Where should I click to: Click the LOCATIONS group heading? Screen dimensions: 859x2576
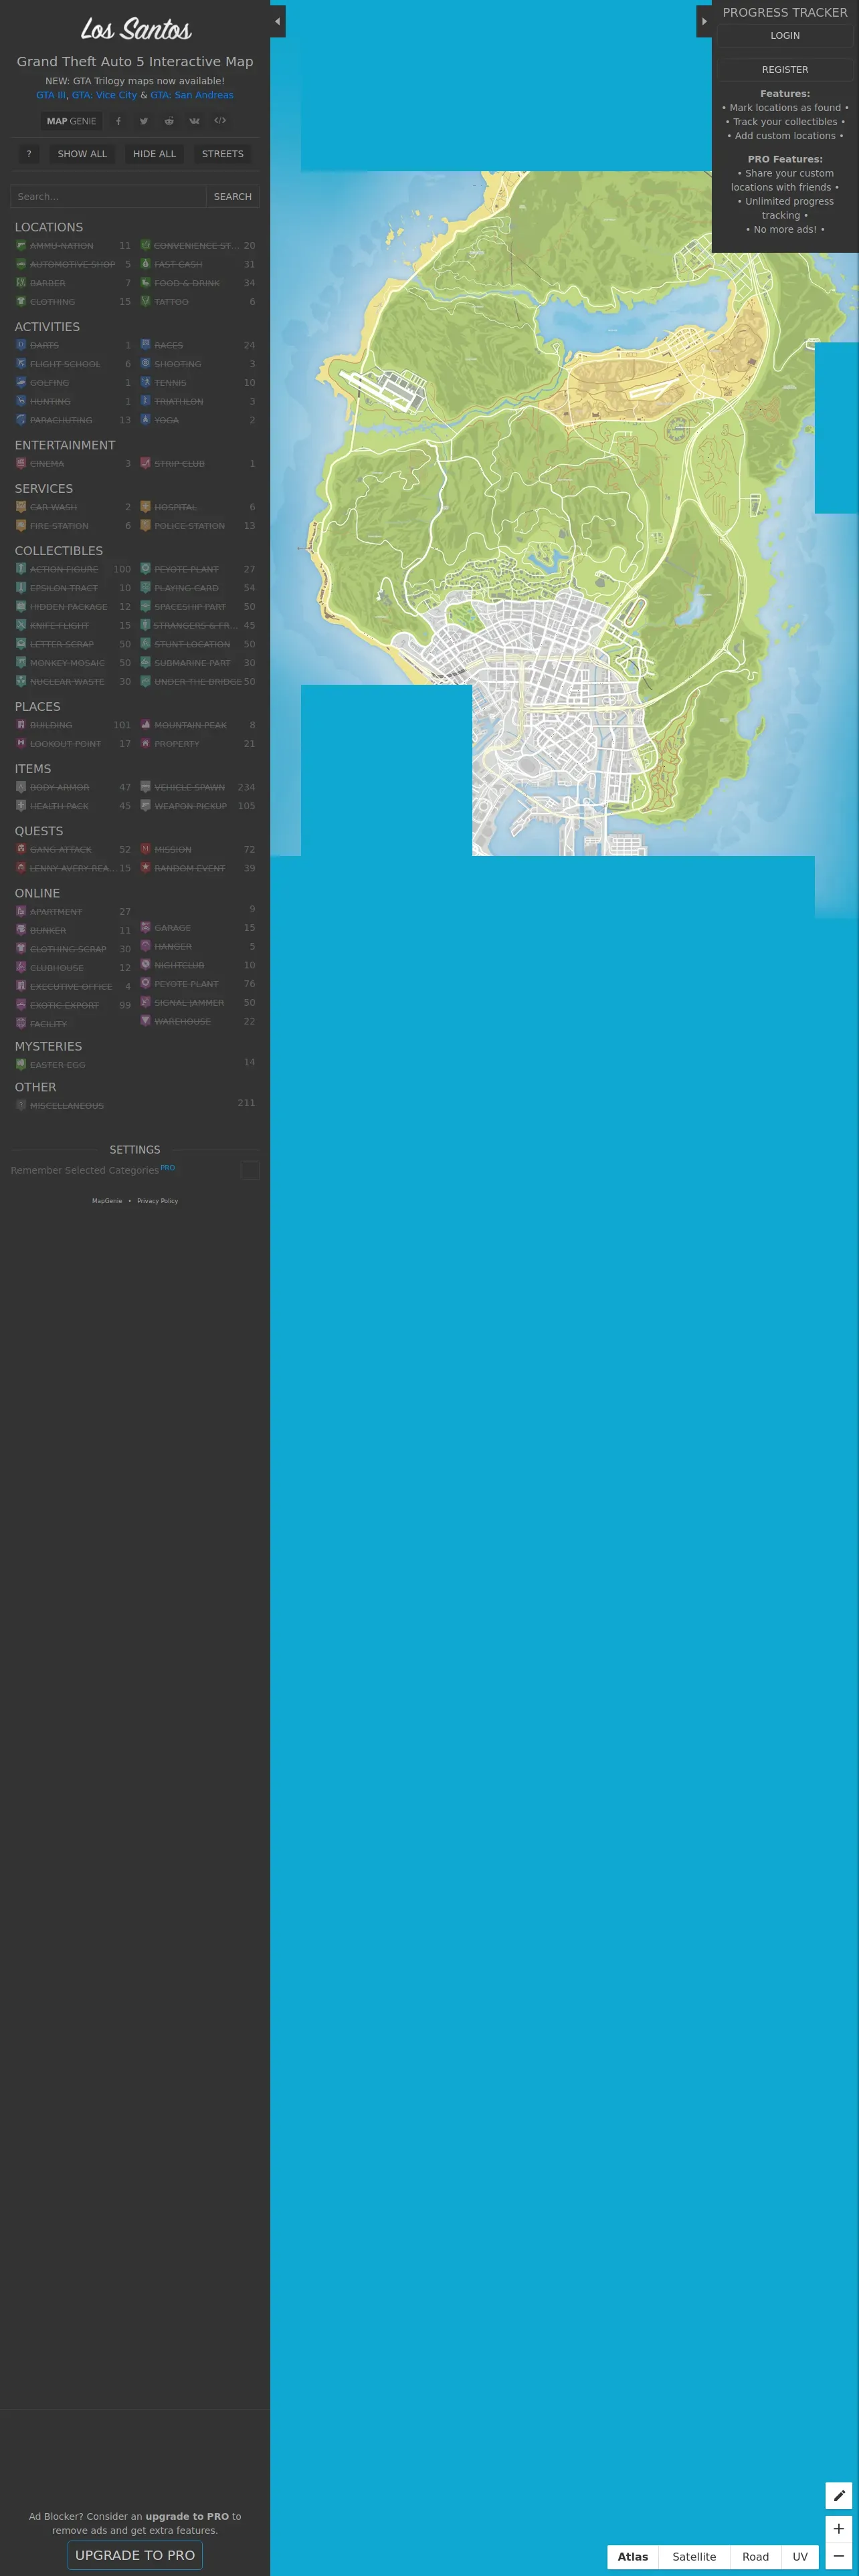point(49,227)
